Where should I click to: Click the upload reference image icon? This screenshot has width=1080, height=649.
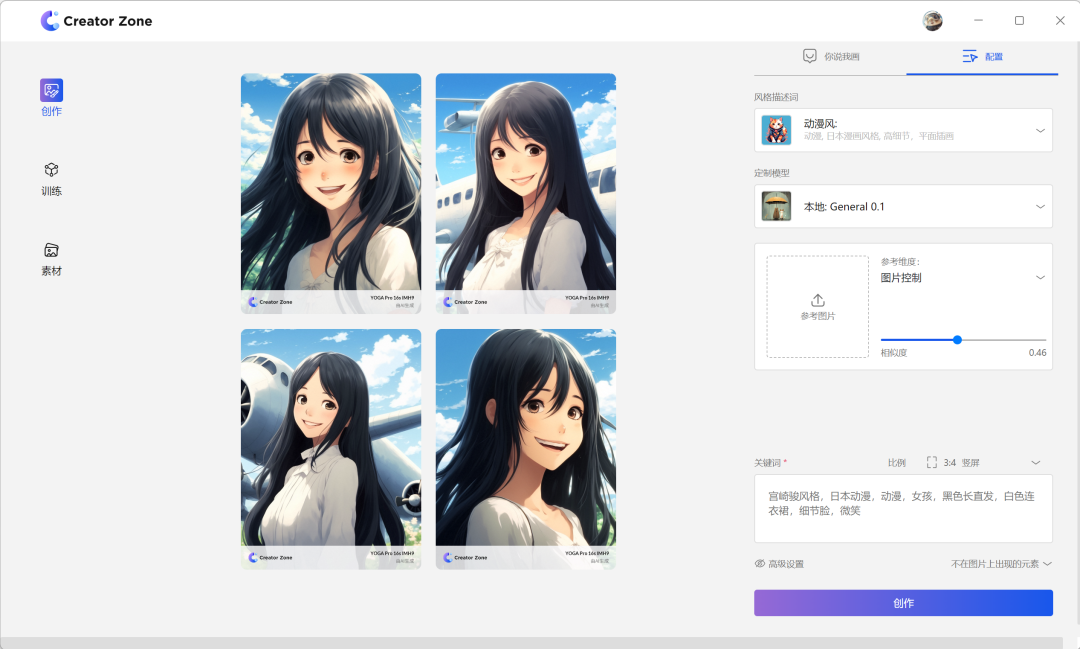coord(817,300)
